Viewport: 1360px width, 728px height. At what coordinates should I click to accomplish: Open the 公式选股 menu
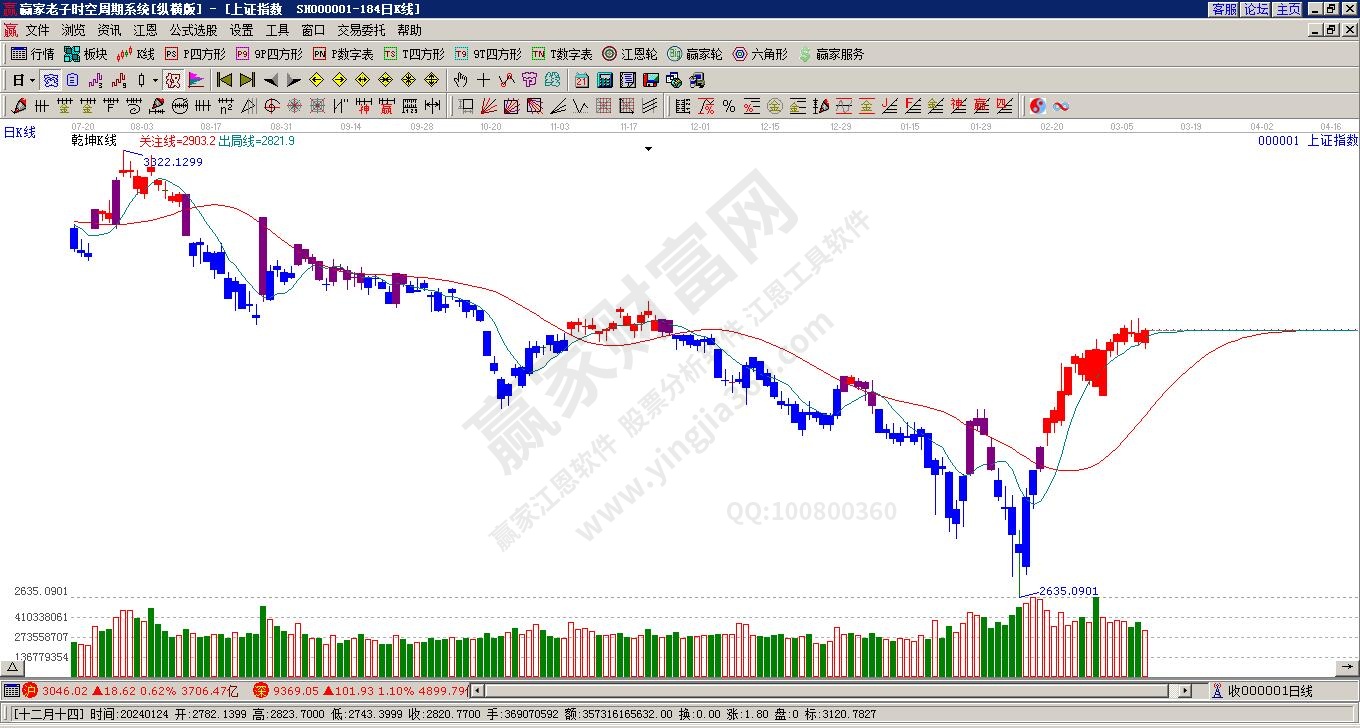tap(193, 30)
